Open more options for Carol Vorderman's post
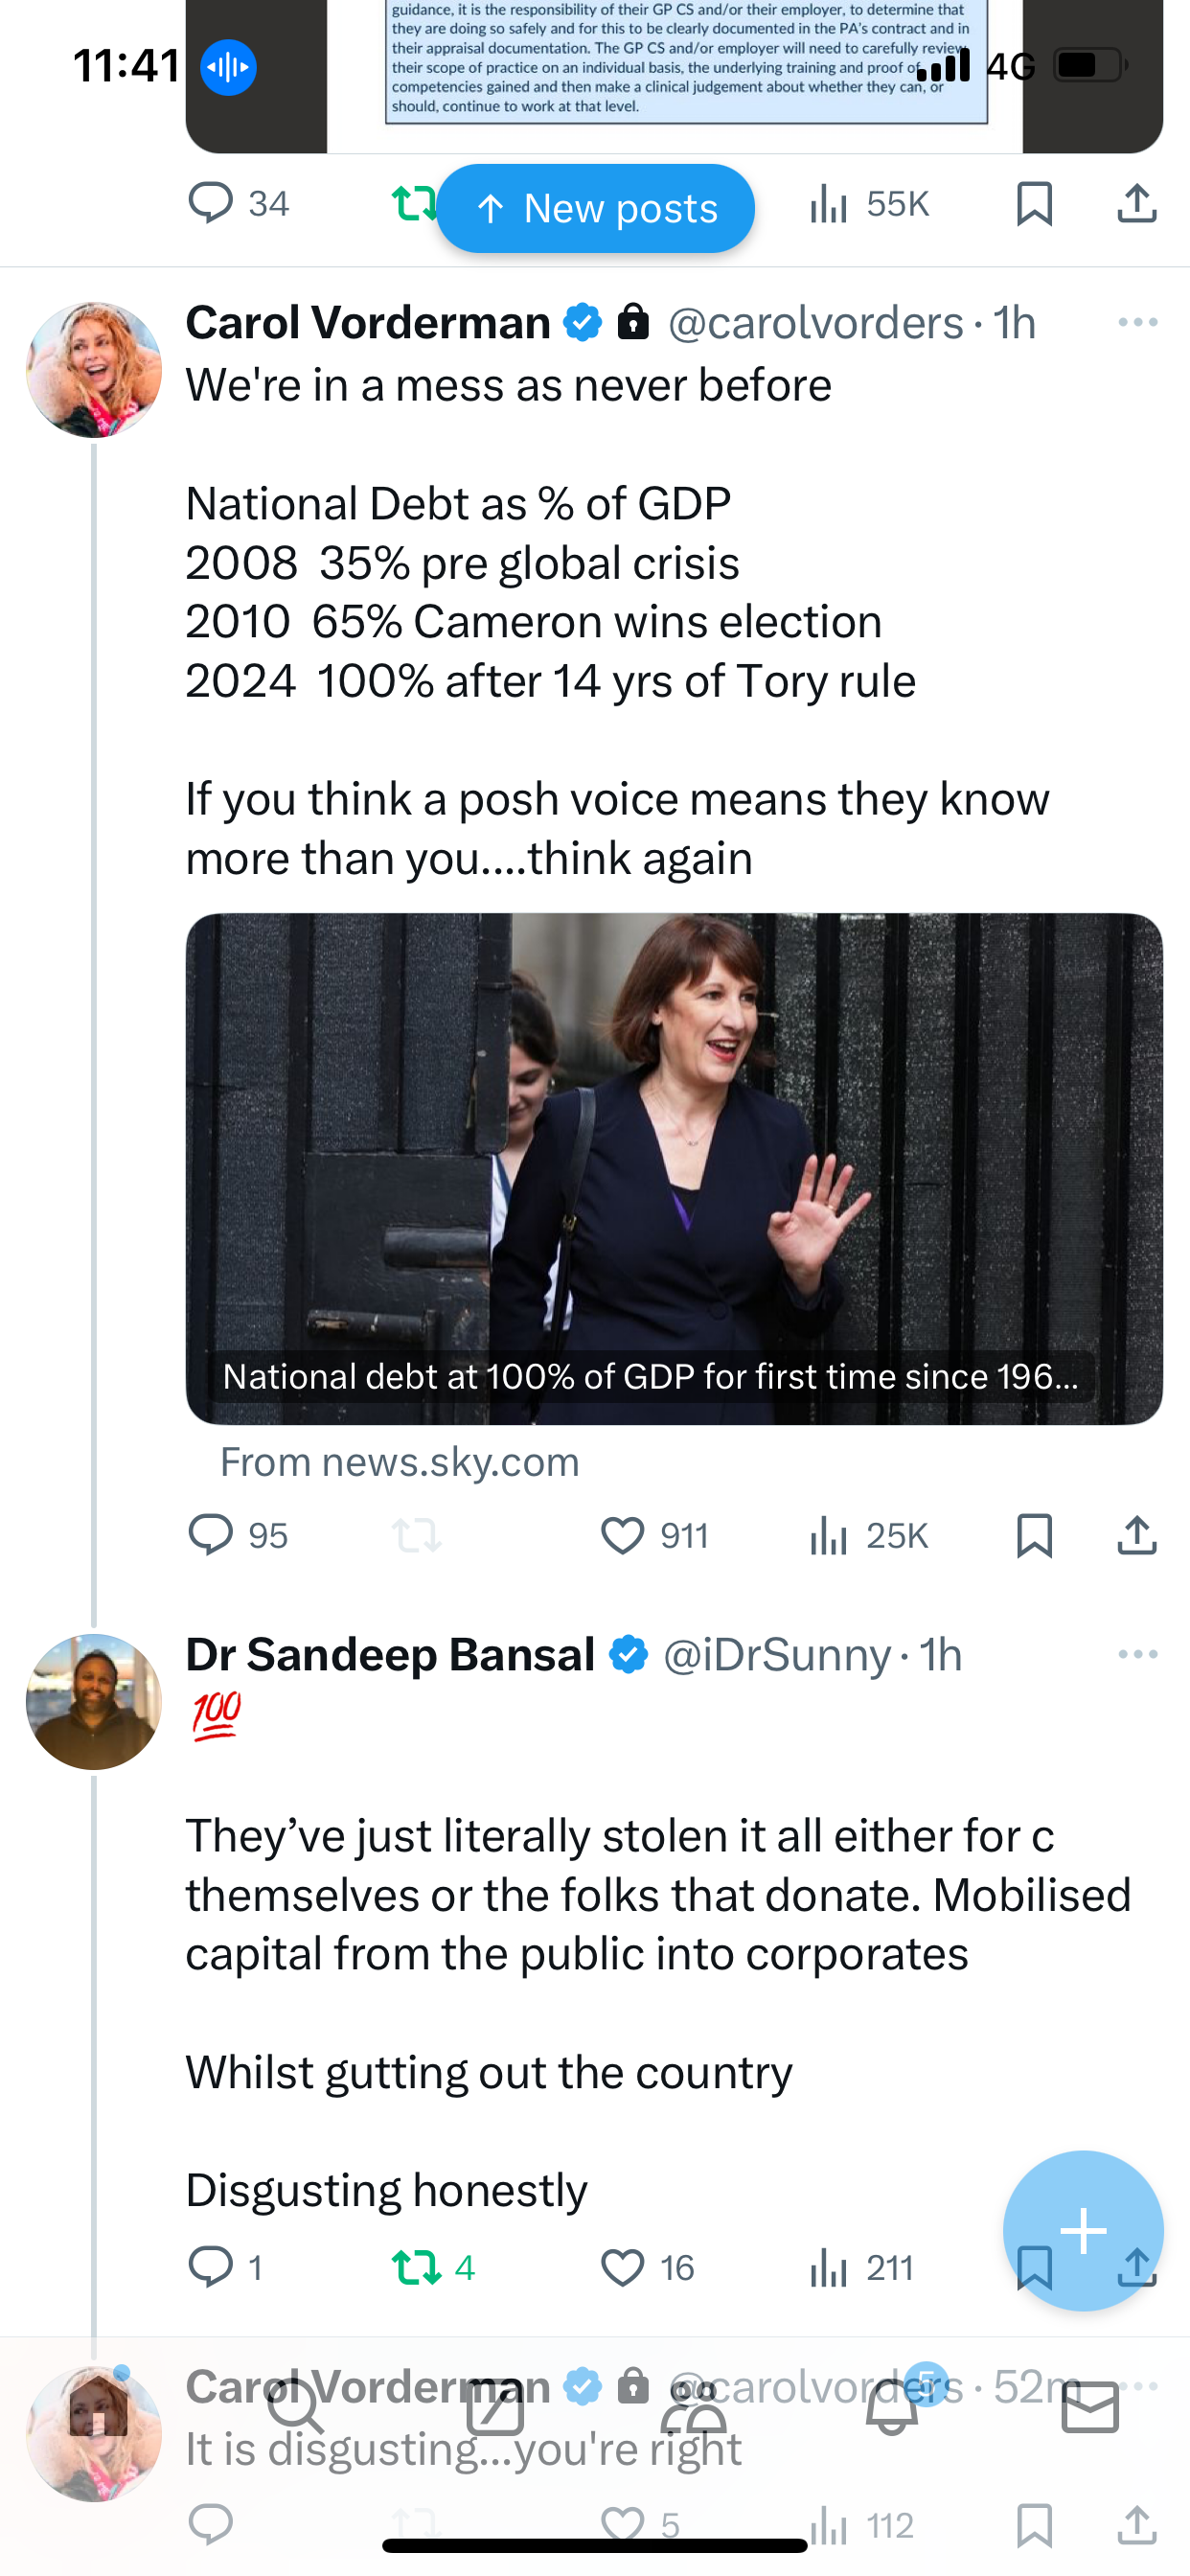The height and width of the screenshot is (2576, 1190). click(x=1138, y=322)
